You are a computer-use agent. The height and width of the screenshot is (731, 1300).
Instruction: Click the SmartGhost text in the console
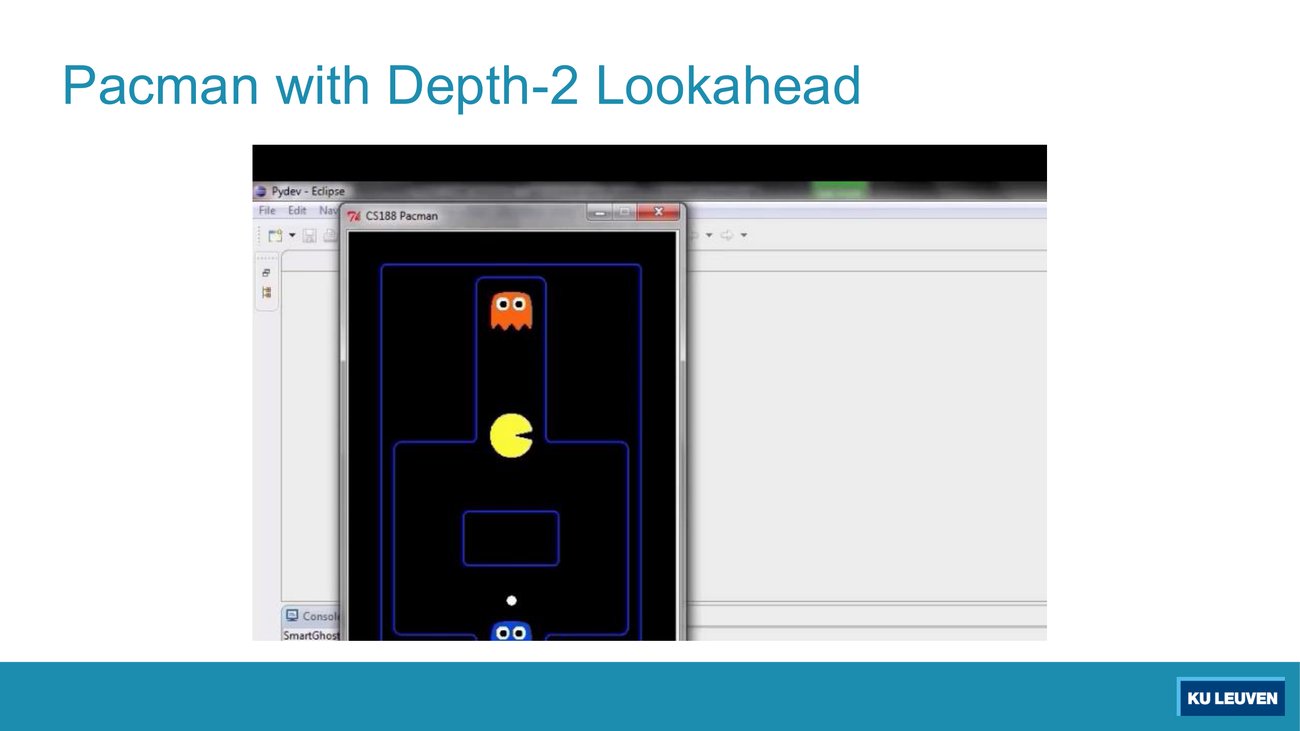click(311, 635)
